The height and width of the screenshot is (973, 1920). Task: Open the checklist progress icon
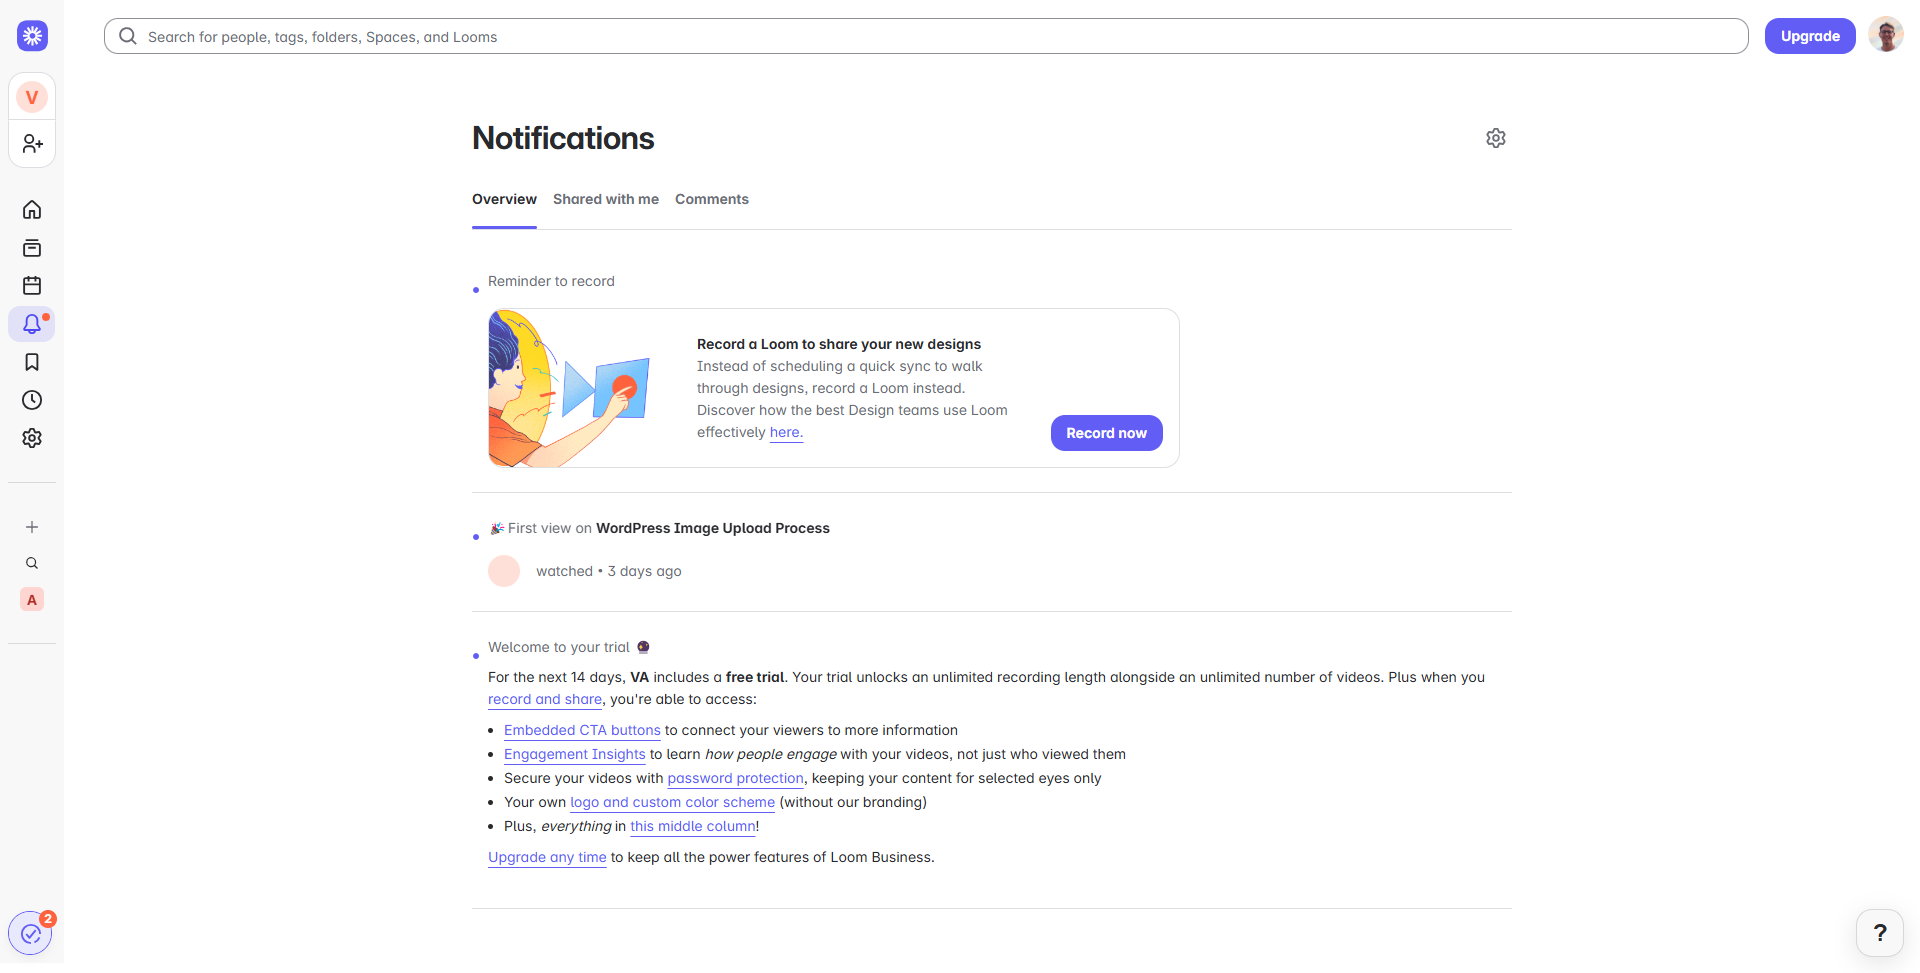coord(31,934)
